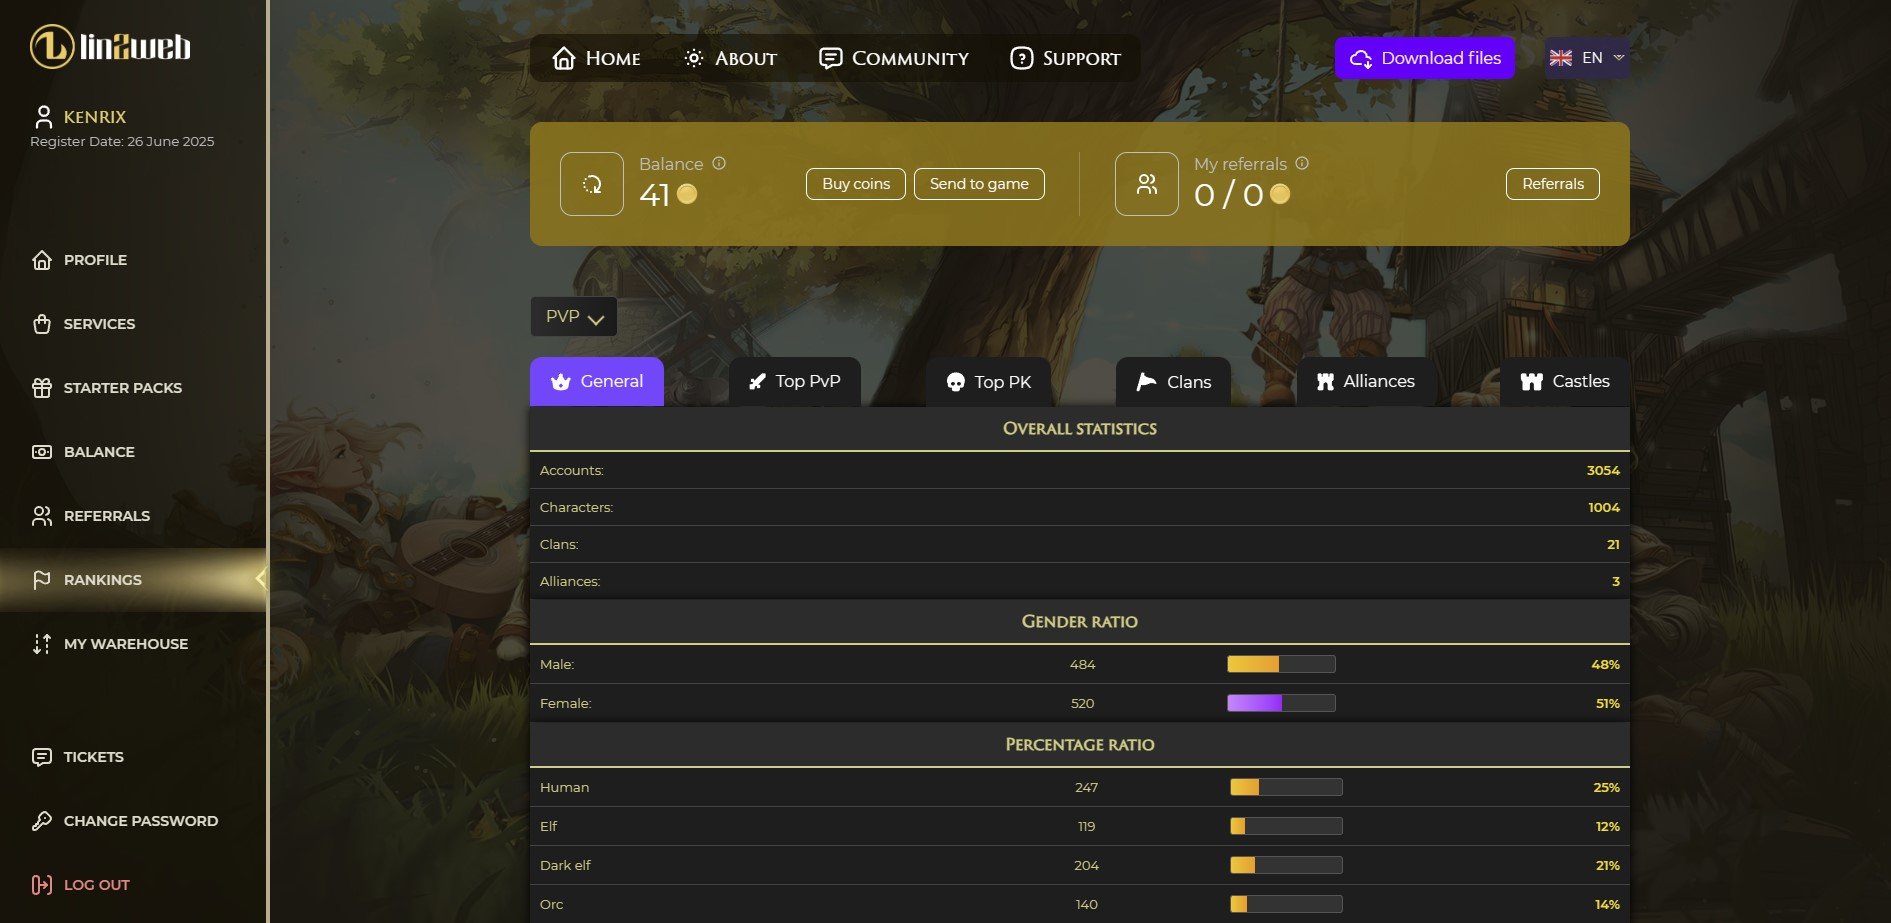Image resolution: width=1891 pixels, height=923 pixels.
Task: Click the Human count 247
Action: click(x=1086, y=787)
